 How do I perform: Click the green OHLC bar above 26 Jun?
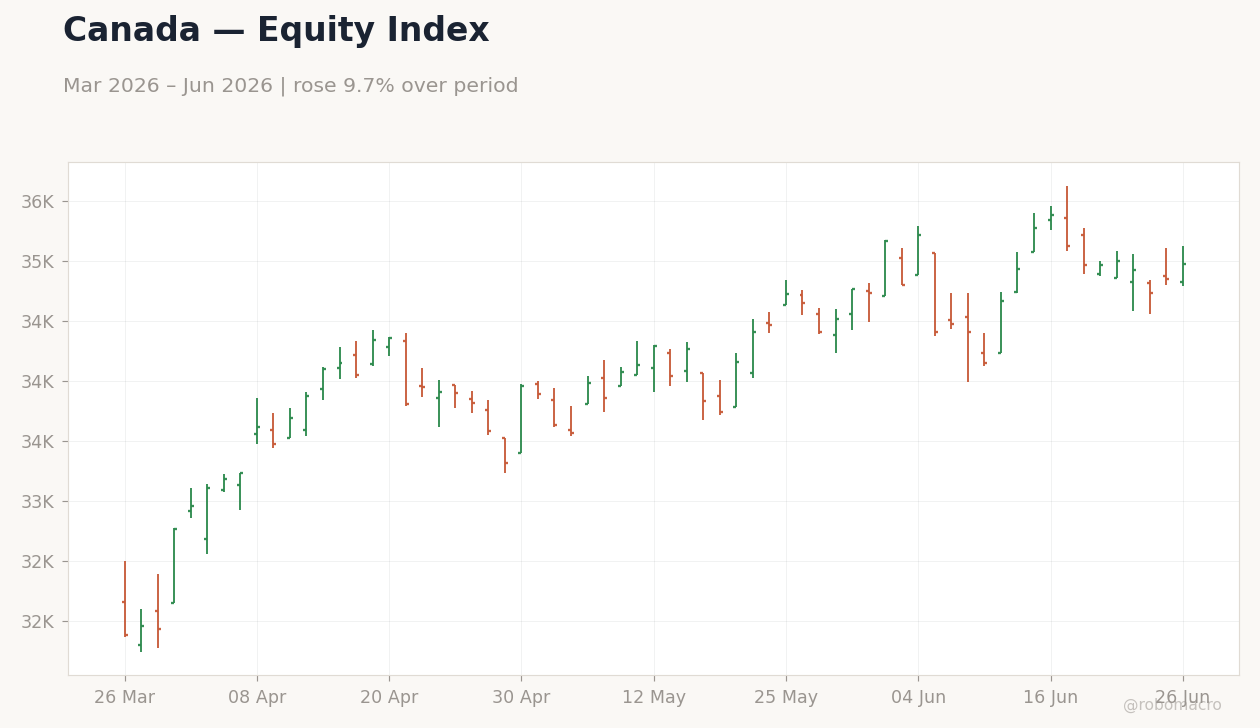click(1183, 266)
